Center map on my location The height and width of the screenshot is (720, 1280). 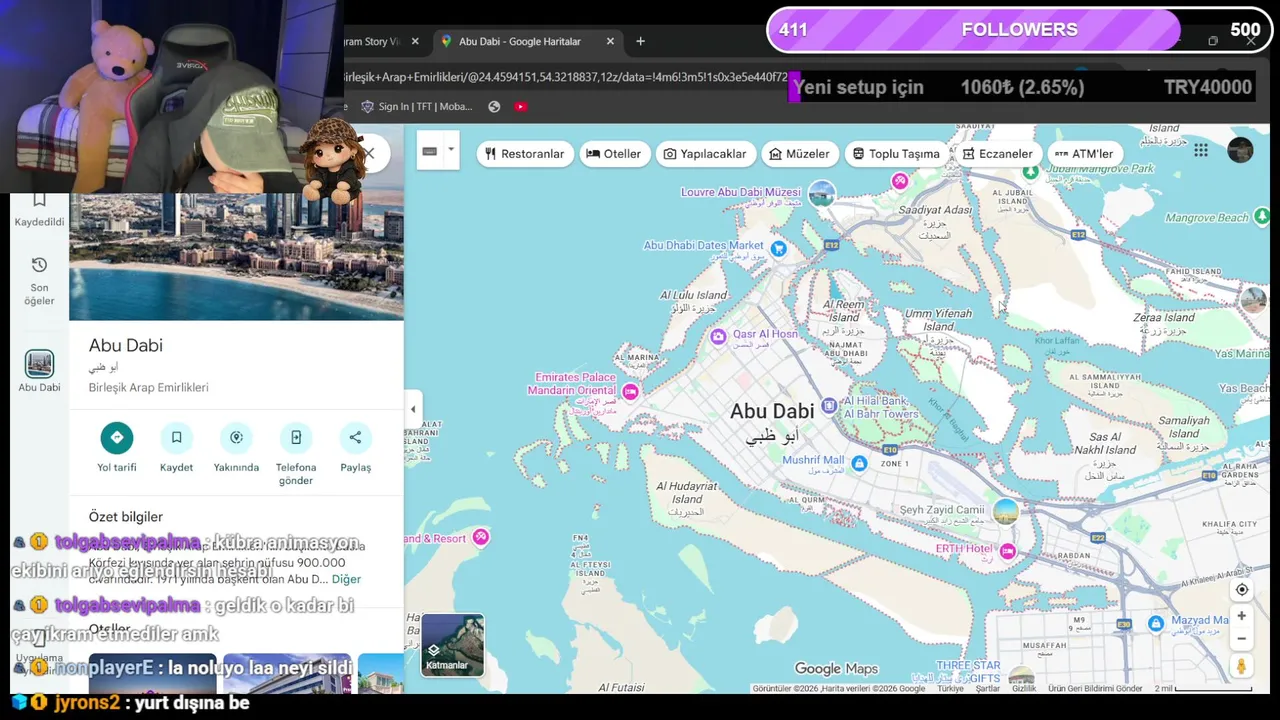point(1242,590)
